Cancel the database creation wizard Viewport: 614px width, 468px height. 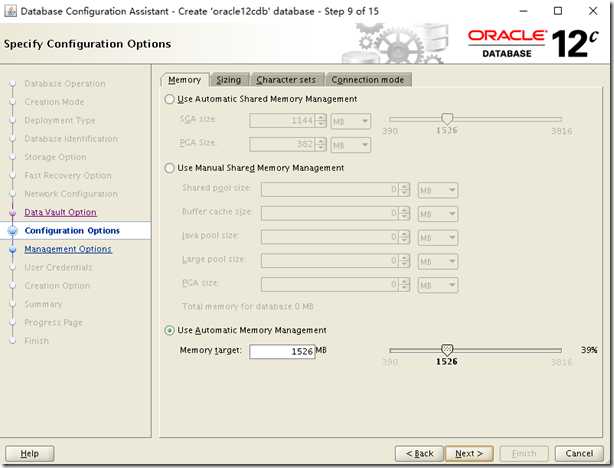579,454
